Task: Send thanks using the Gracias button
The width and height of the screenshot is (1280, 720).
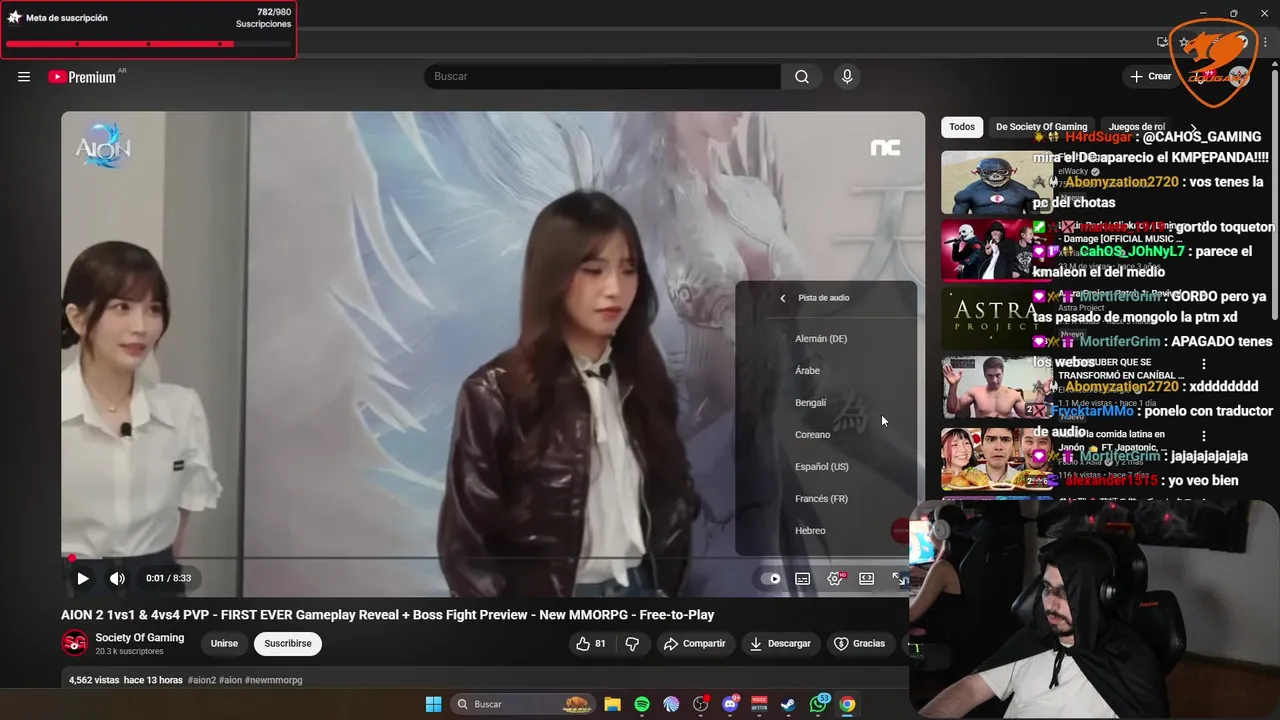Action: [860, 644]
